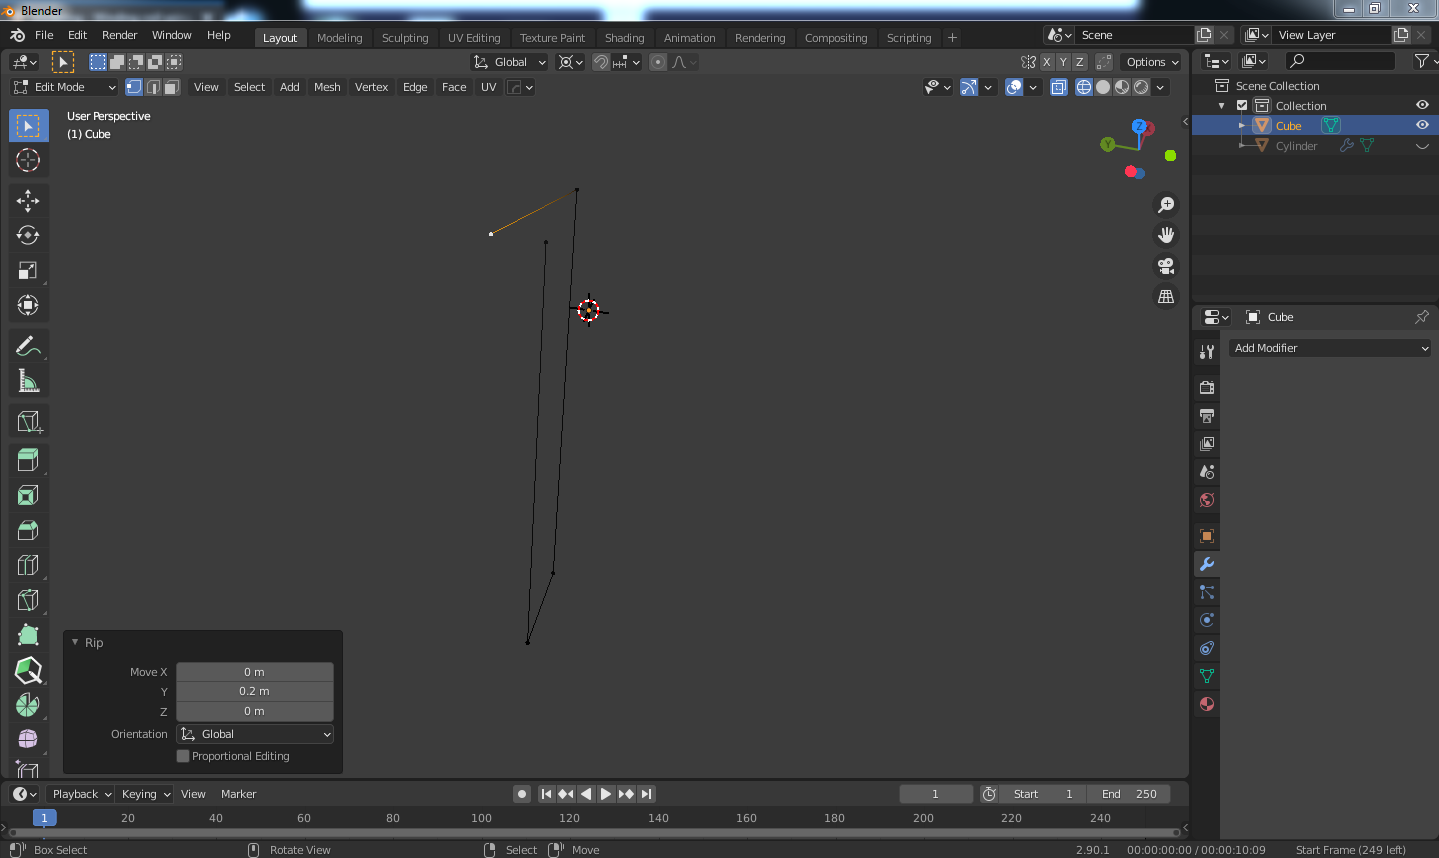1439x858 pixels.
Task: Select the Poly Build tool
Action: 28,635
